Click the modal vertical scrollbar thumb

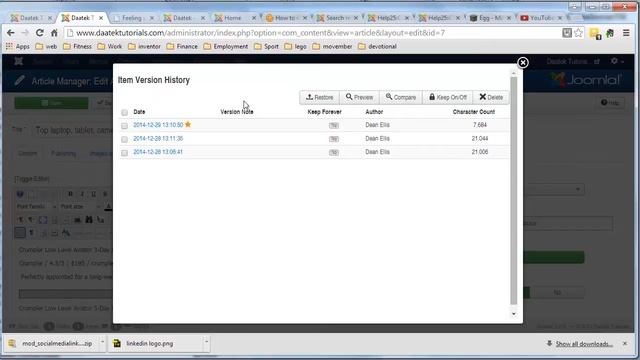point(513,191)
